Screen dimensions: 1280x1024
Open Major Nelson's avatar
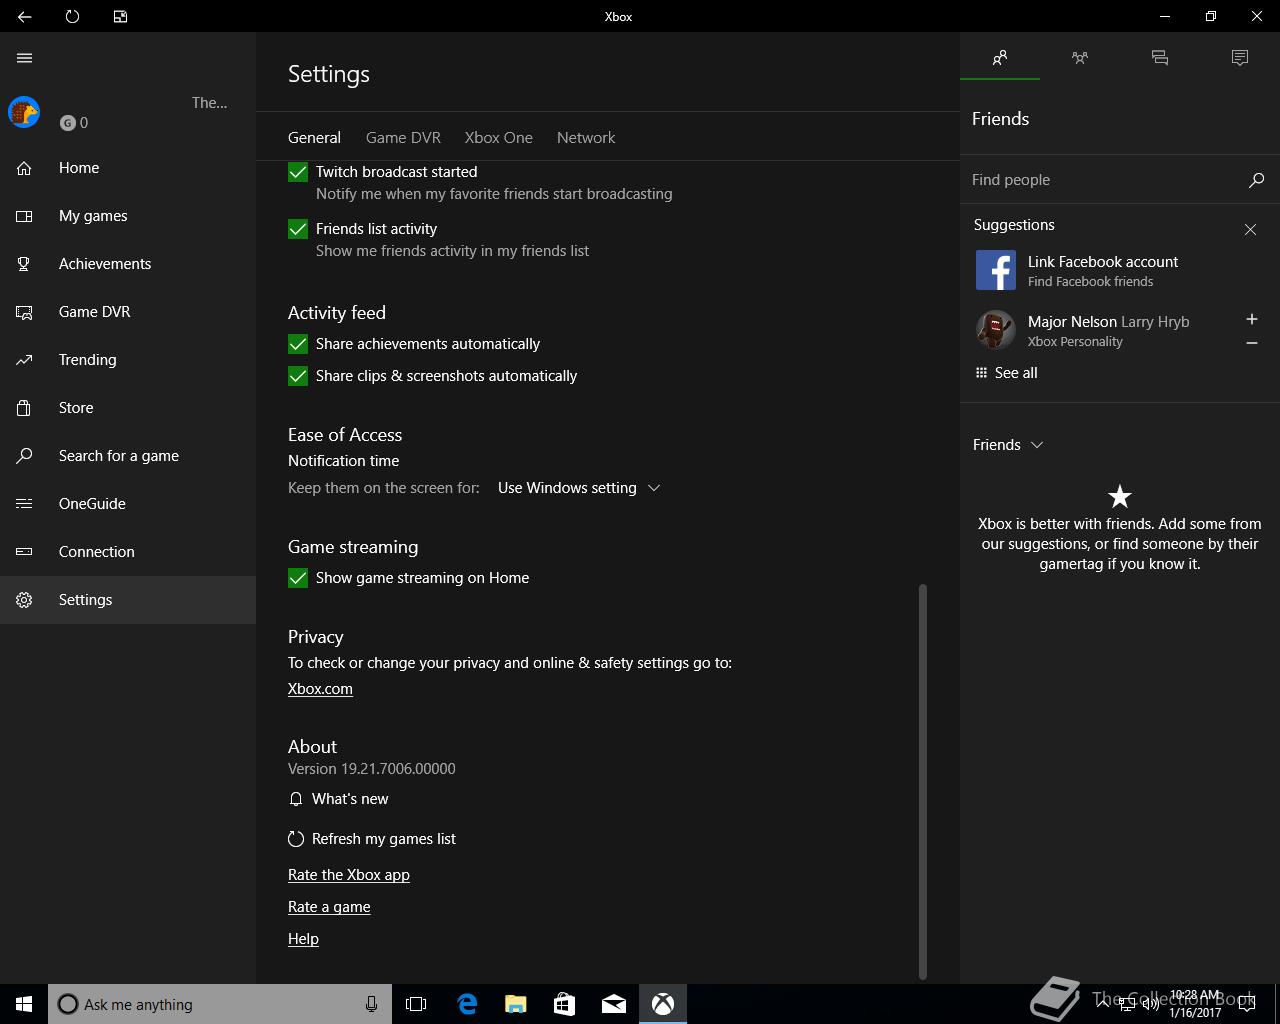tap(996, 330)
